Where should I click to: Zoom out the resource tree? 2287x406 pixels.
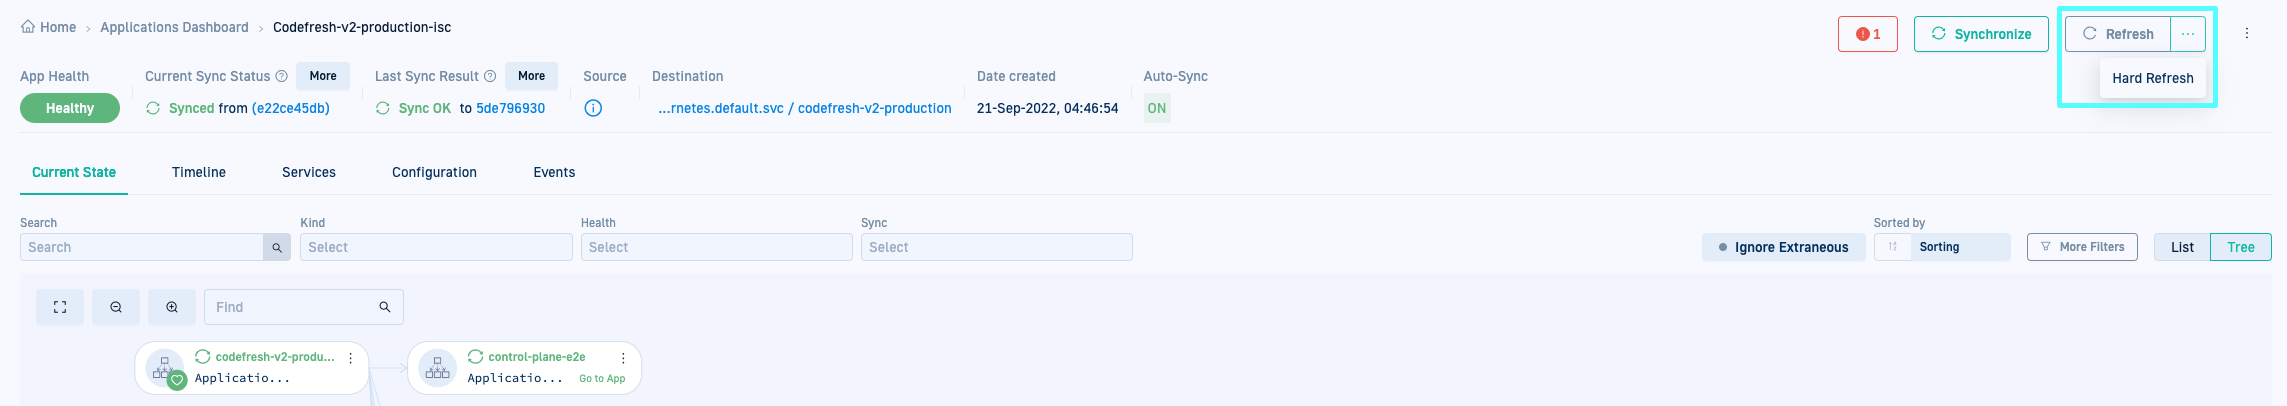point(116,307)
